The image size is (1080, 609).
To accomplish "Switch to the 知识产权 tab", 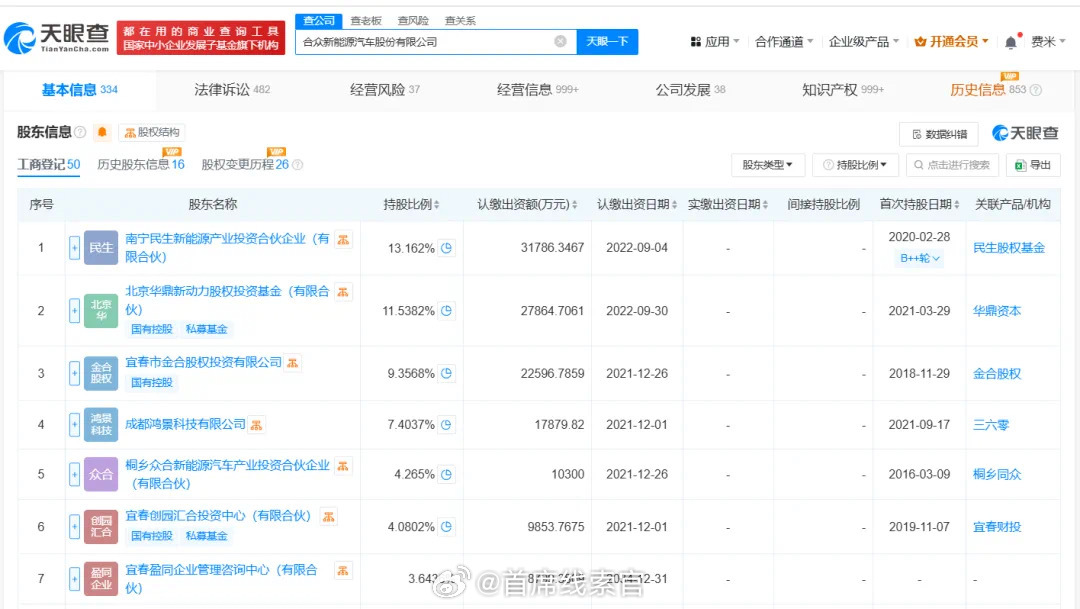I will (x=842, y=90).
